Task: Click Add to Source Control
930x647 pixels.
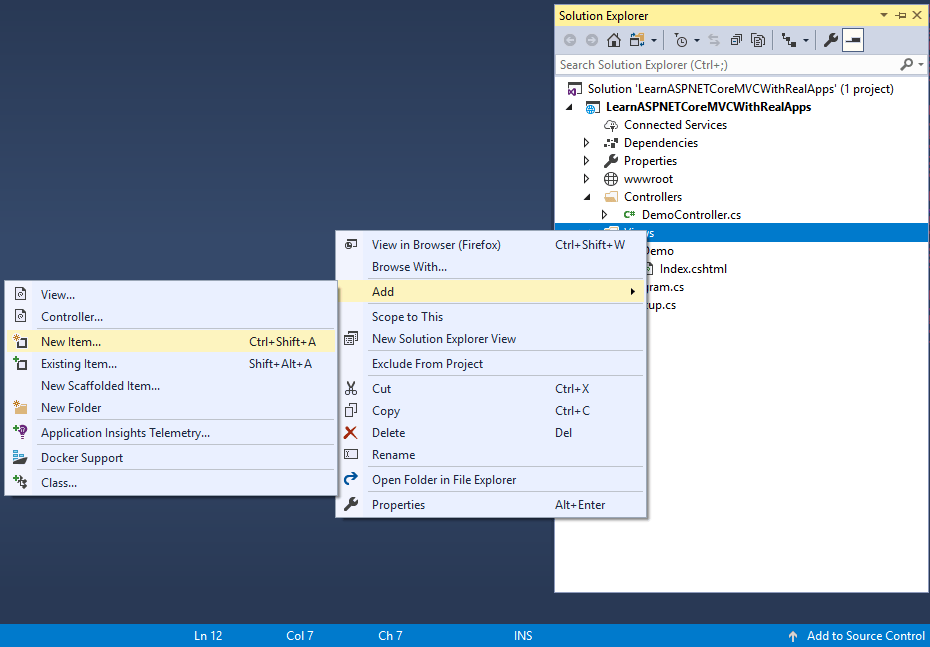Action: 864,635
